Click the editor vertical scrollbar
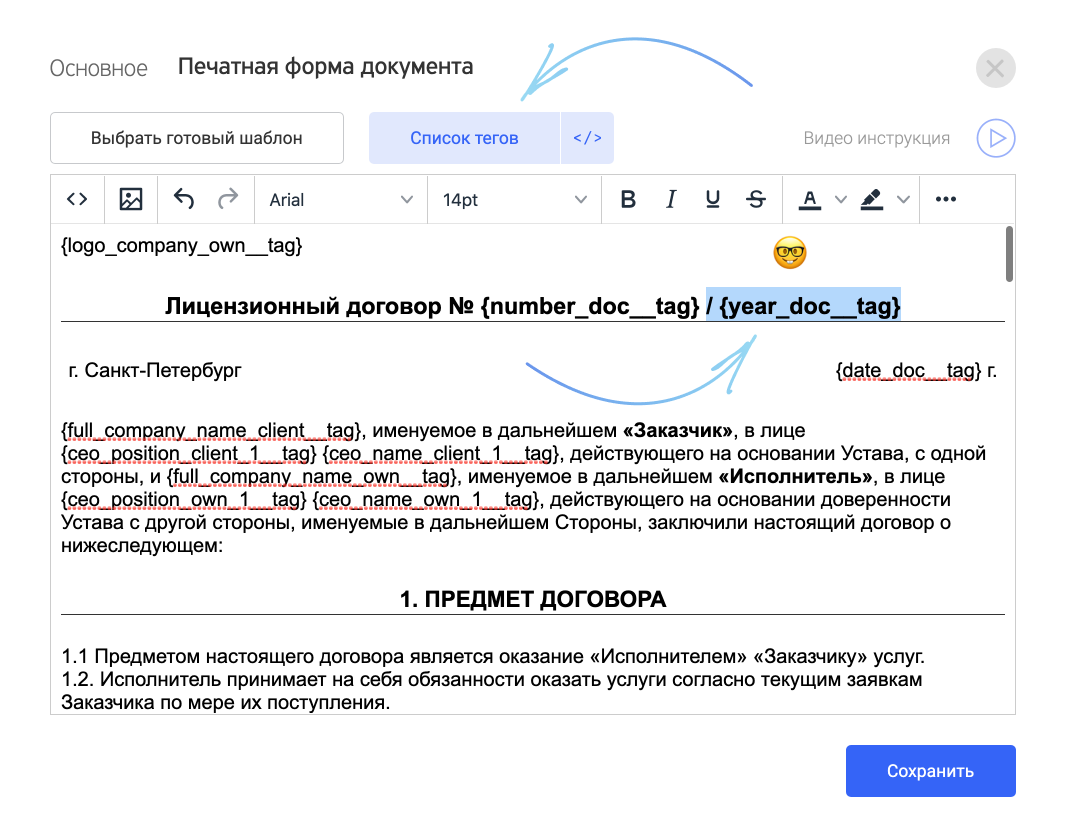Screen dimensions: 1065x823 [x=1009, y=254]
